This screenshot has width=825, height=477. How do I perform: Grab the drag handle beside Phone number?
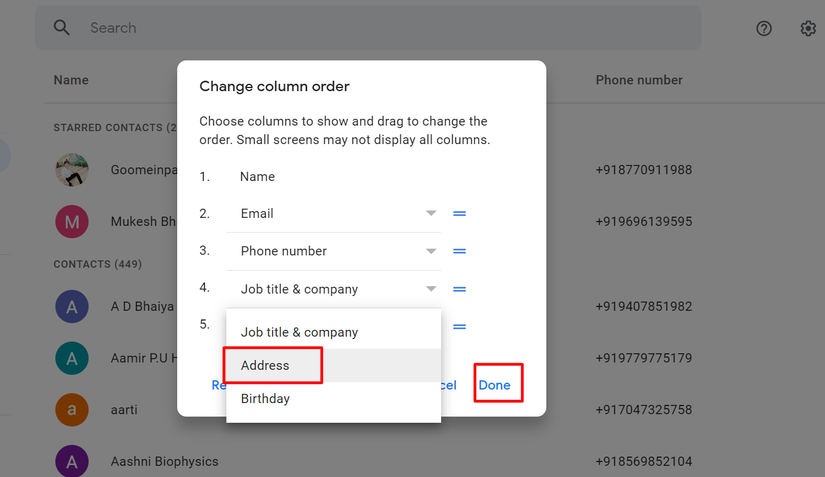[459, 251]
